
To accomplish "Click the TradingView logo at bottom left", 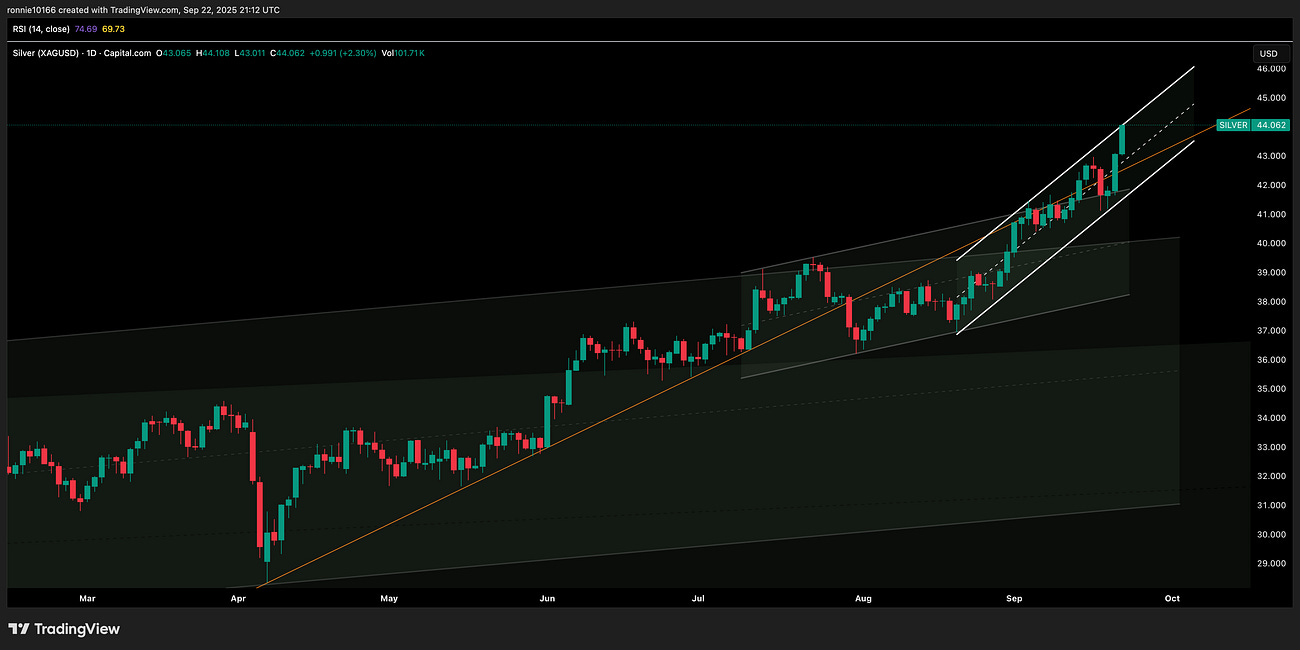I will tap(64, 630).
